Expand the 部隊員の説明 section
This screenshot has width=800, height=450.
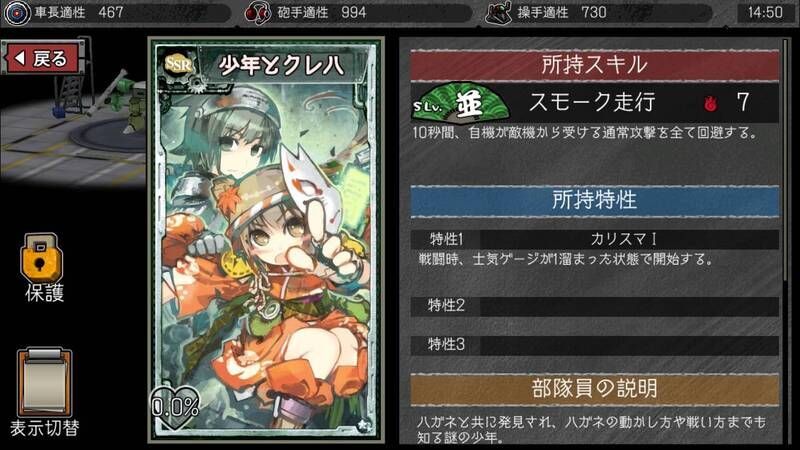[594, 389]
